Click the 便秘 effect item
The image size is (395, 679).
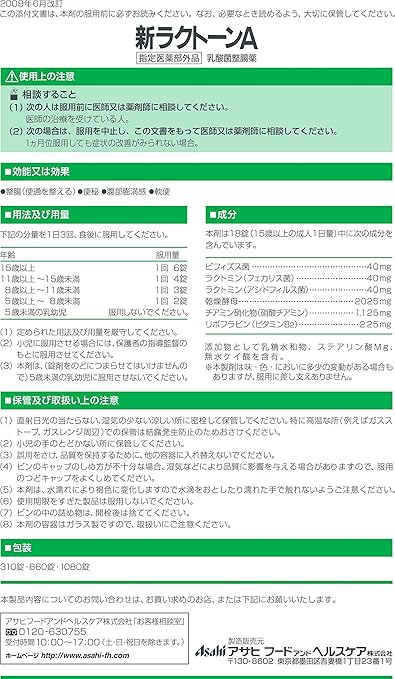[89, 191]
